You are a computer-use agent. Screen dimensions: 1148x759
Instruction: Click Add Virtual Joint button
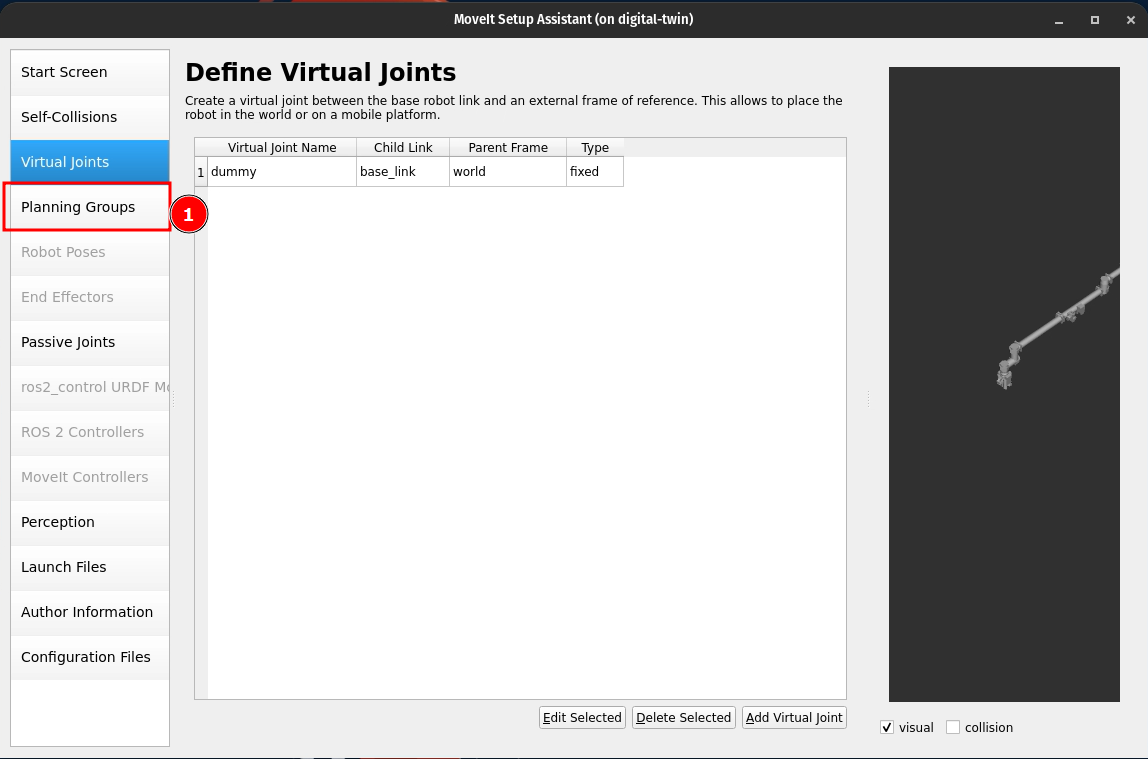point(794,717)
